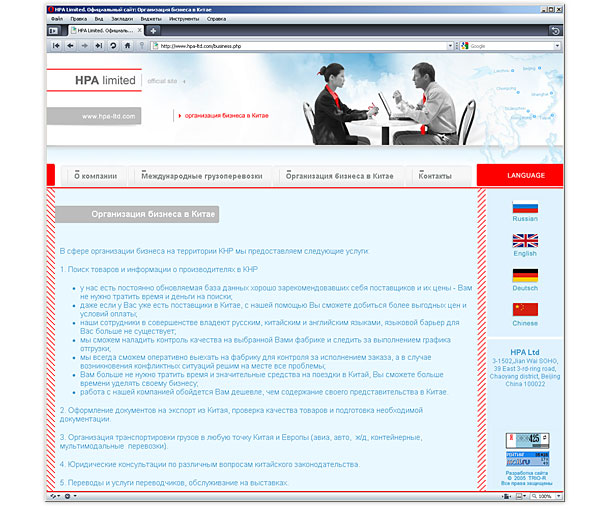Open the closed tabs trash icon
The width and height of the screenshot is (610, 510).
[x=556, y=31]
